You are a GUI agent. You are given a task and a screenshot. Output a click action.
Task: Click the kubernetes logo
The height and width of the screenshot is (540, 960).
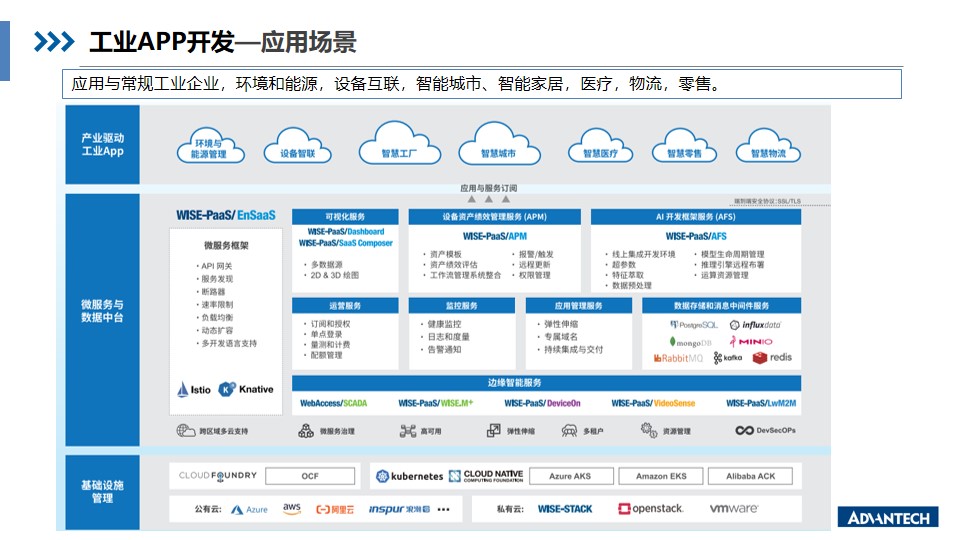(x=410, y=476)
